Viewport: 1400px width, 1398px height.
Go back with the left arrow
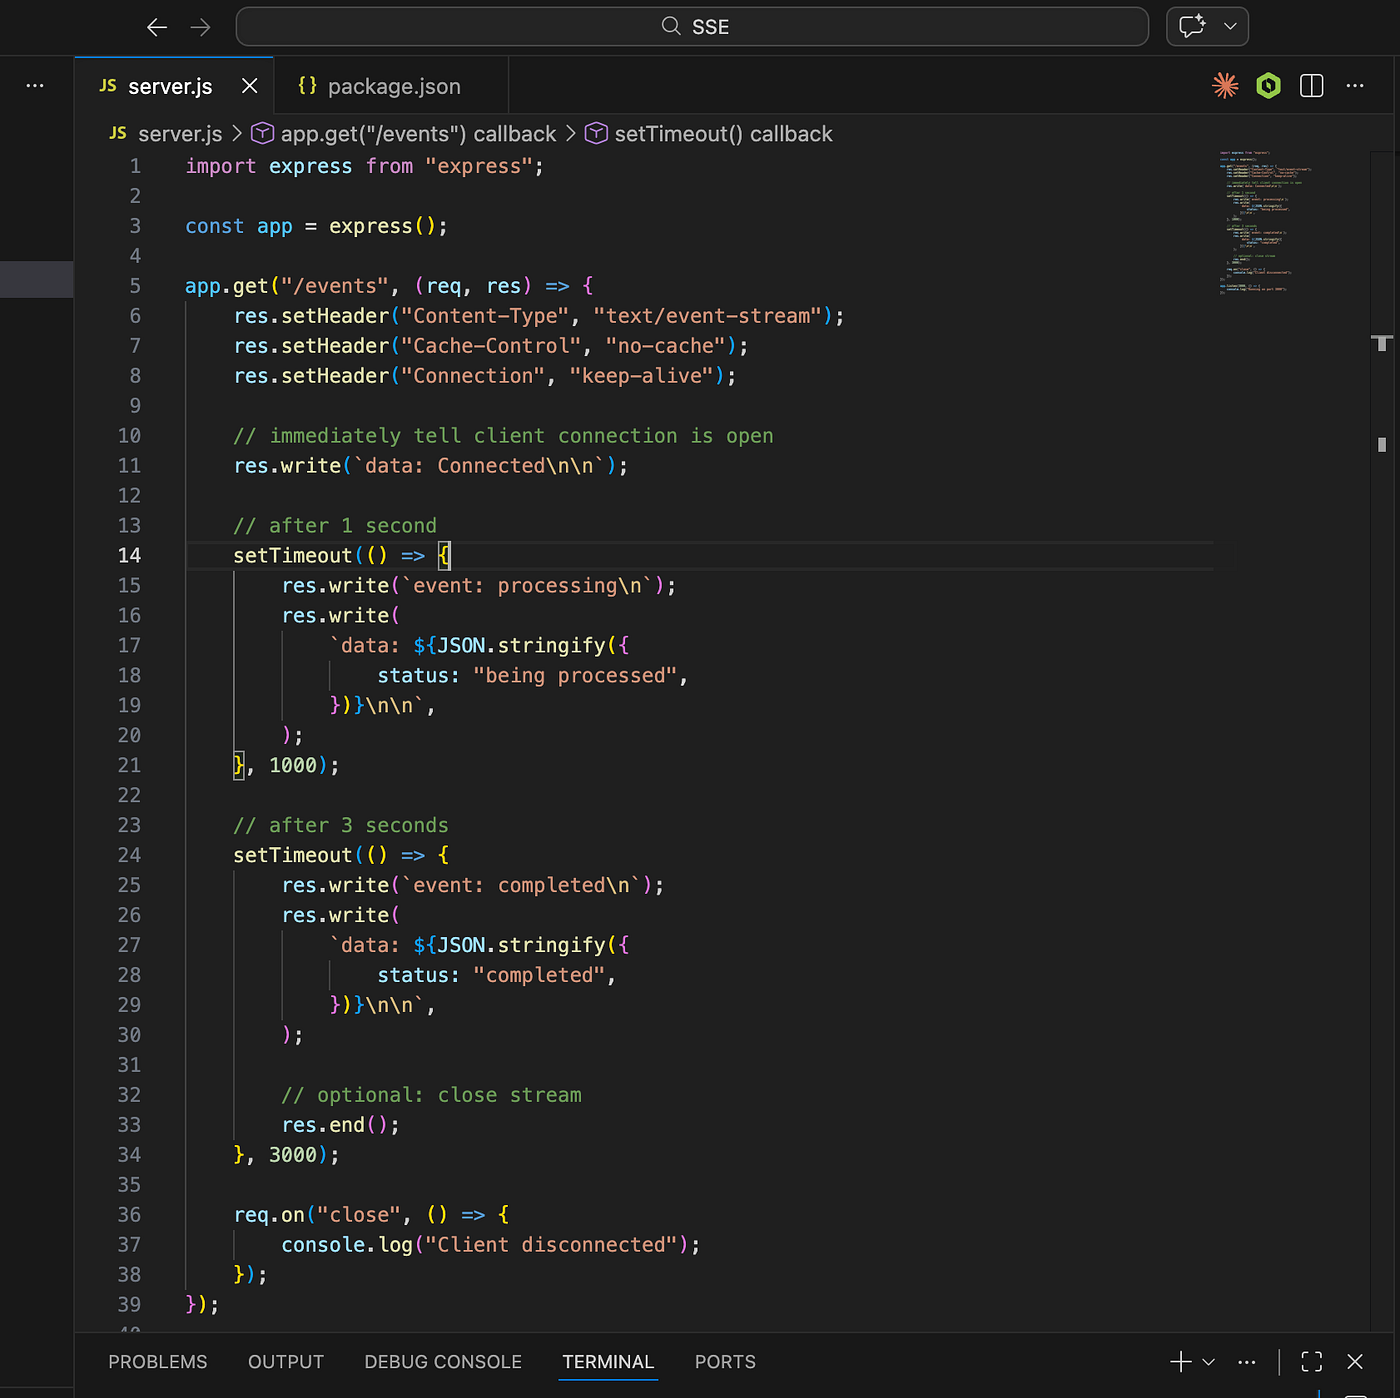(x=157, y=27)
